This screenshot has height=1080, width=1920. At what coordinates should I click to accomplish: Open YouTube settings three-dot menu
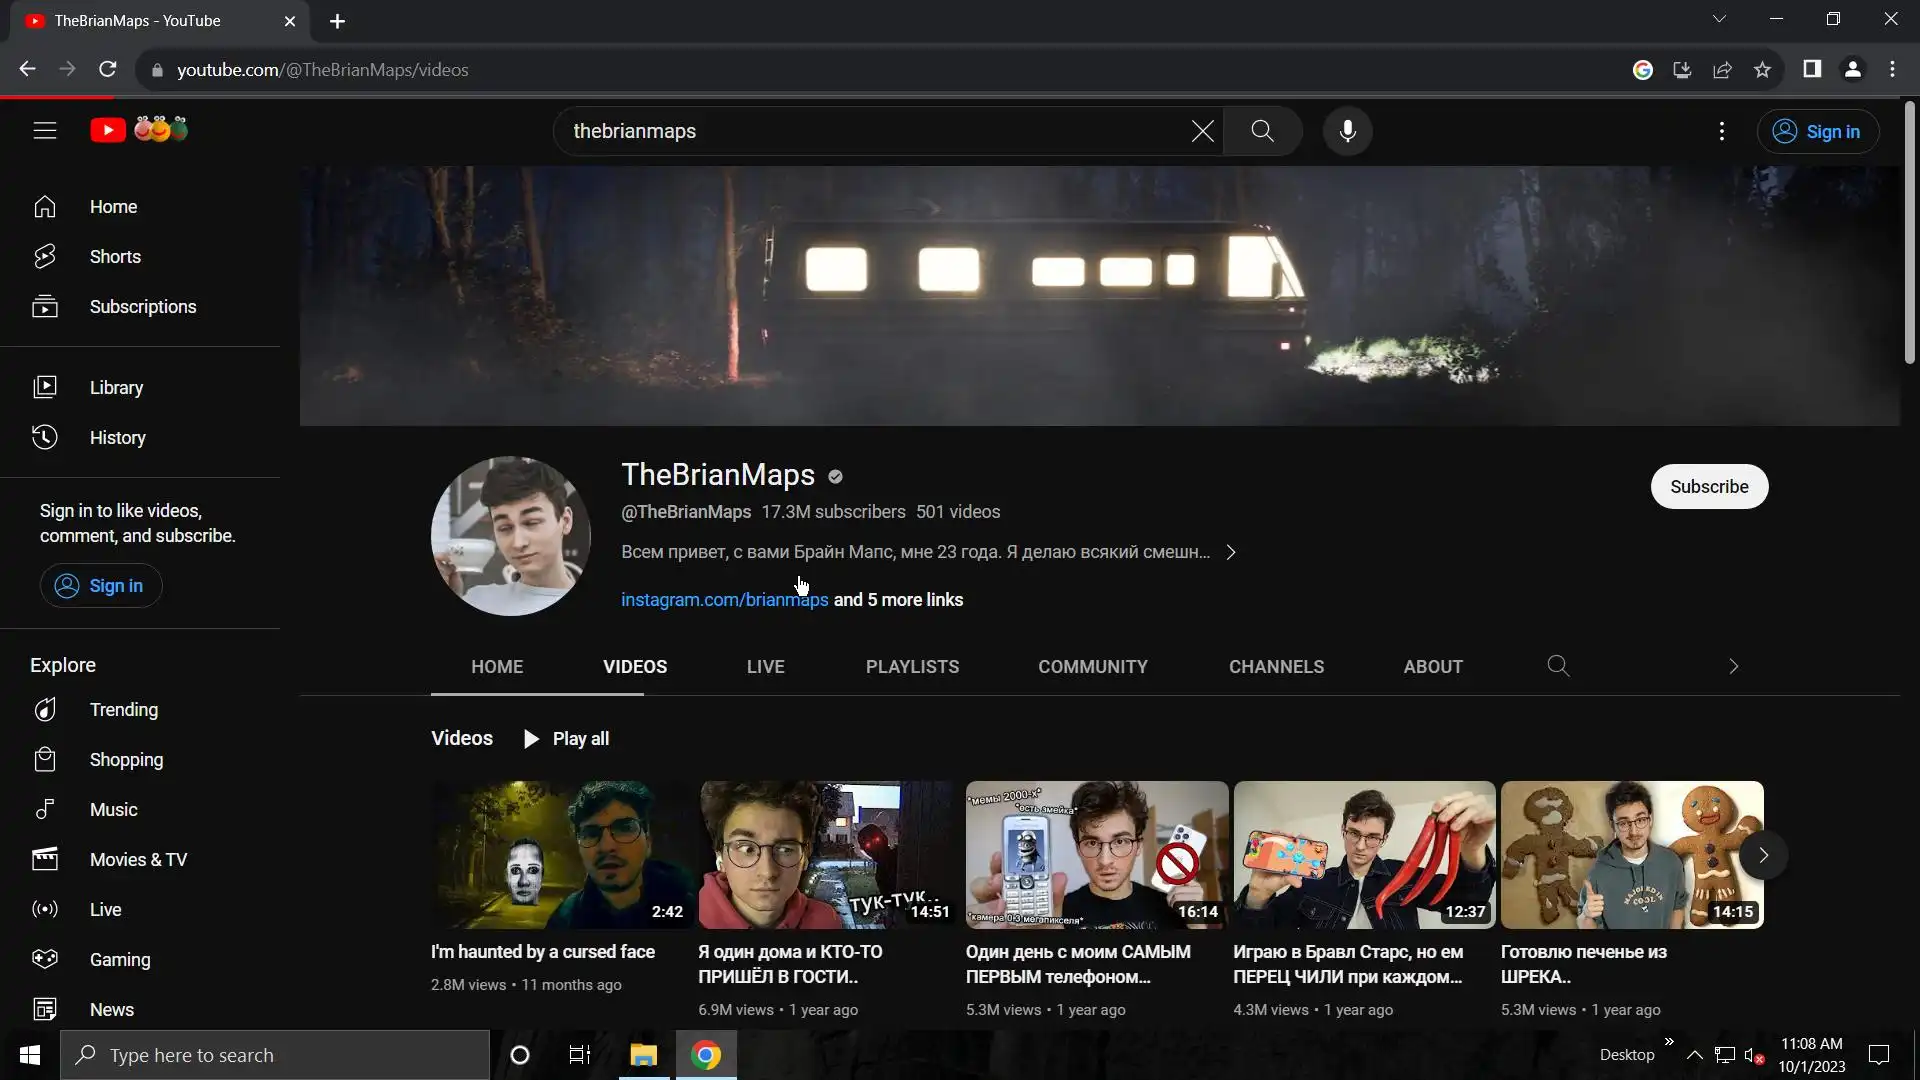pos(1721,131)
